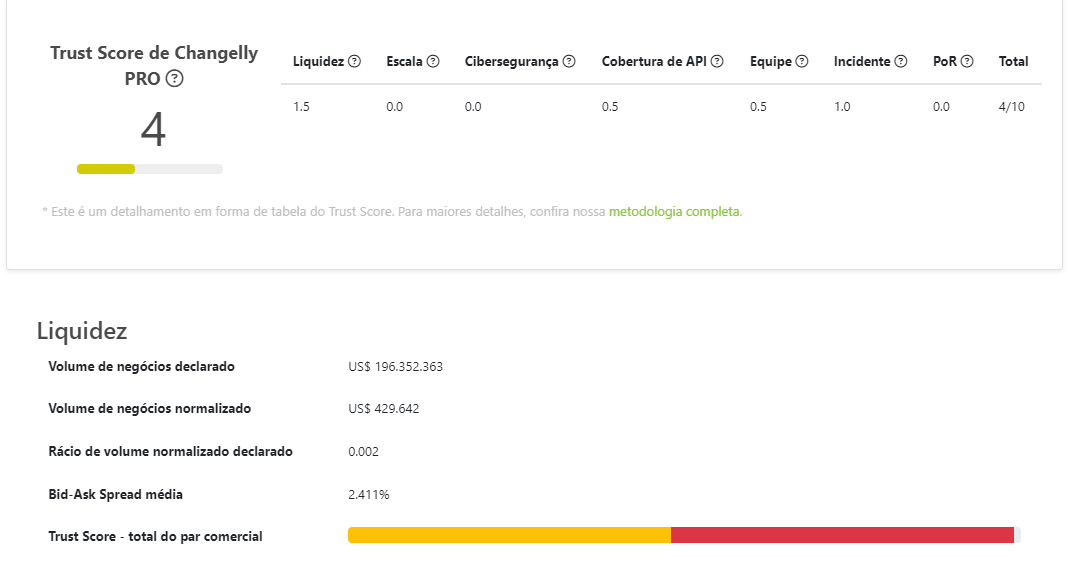This screenshot has height=564, width=1070.
Task: Click the Cobertura de API help icon
Action: [x=717, y=62]
